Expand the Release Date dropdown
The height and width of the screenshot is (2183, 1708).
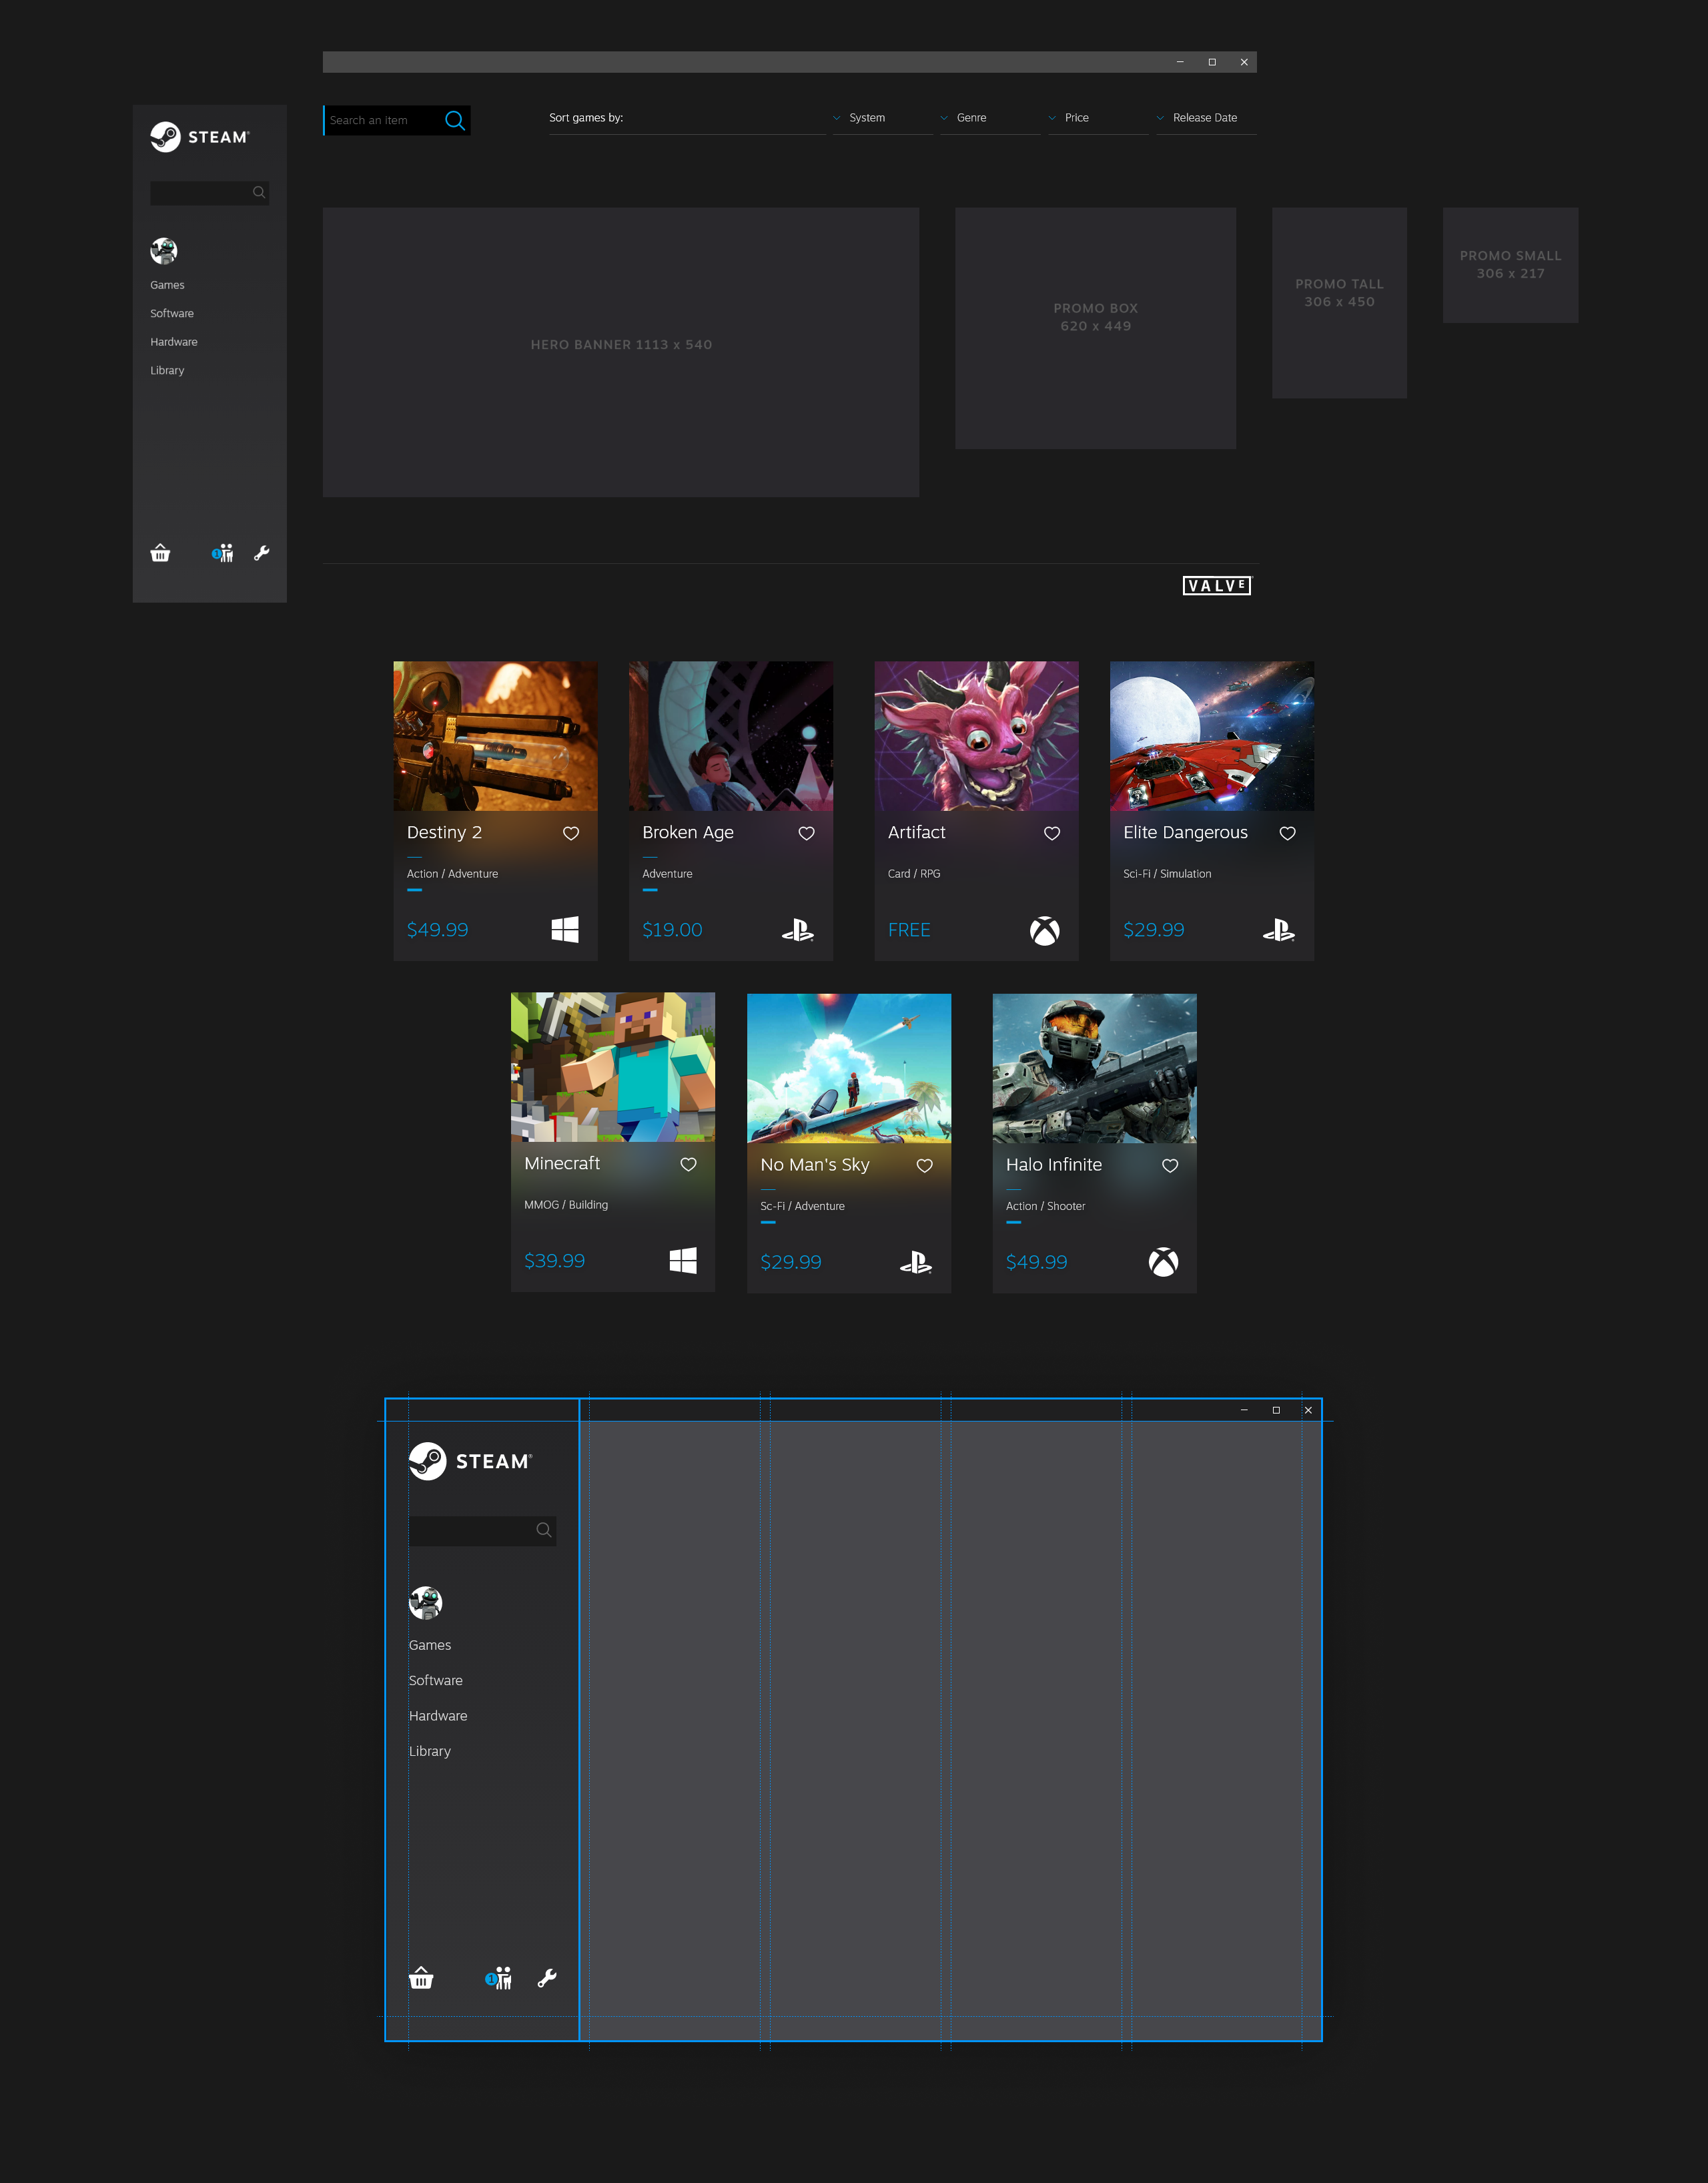point(1204,118)
